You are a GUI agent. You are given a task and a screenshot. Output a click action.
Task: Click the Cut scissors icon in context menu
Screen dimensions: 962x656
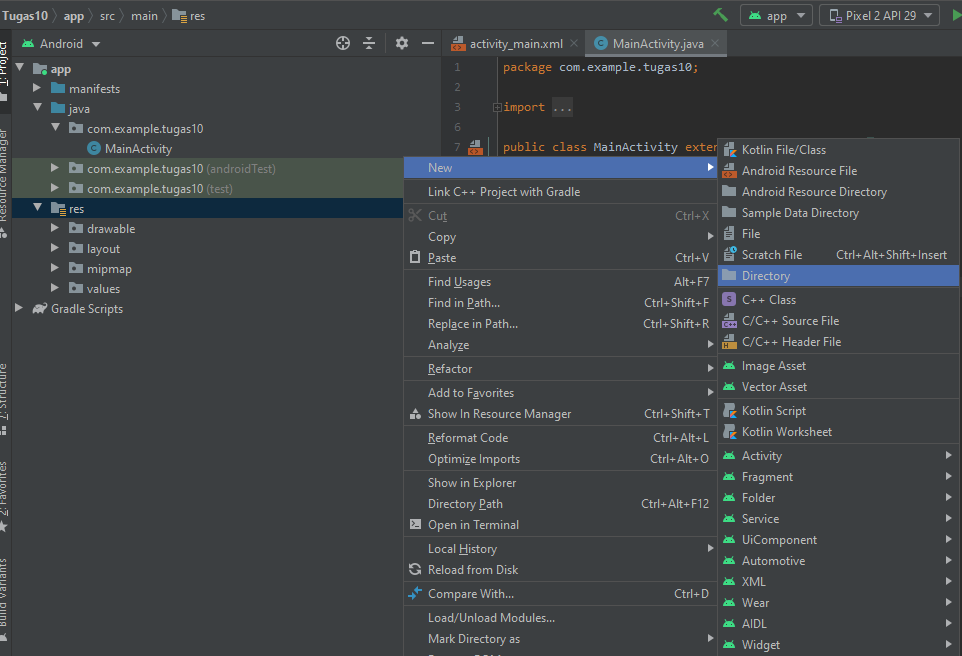click(x=415, y=215)
